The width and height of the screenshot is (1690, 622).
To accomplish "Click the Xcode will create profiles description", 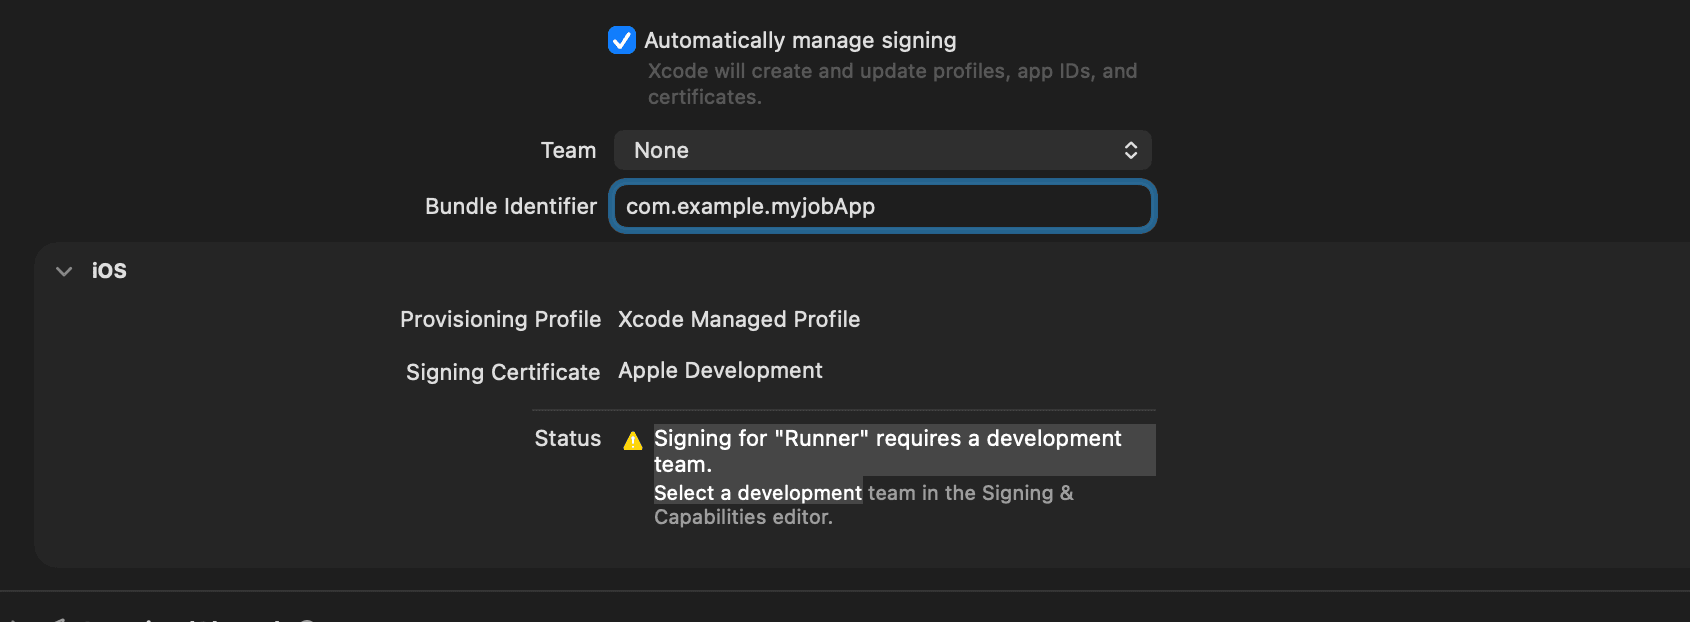I will pos(892,84).
